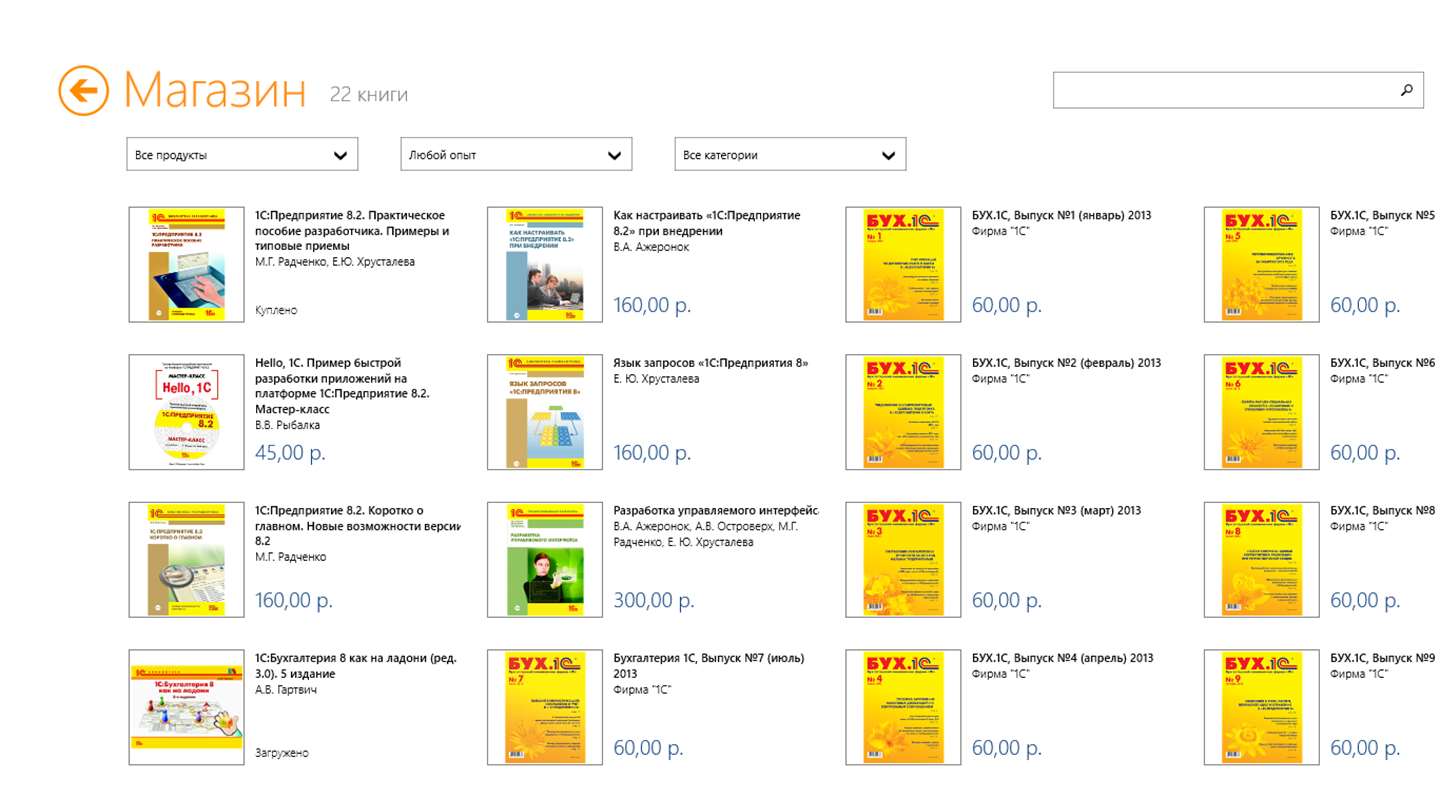Click the '22 книги' count label

click(x=369, y=95)
